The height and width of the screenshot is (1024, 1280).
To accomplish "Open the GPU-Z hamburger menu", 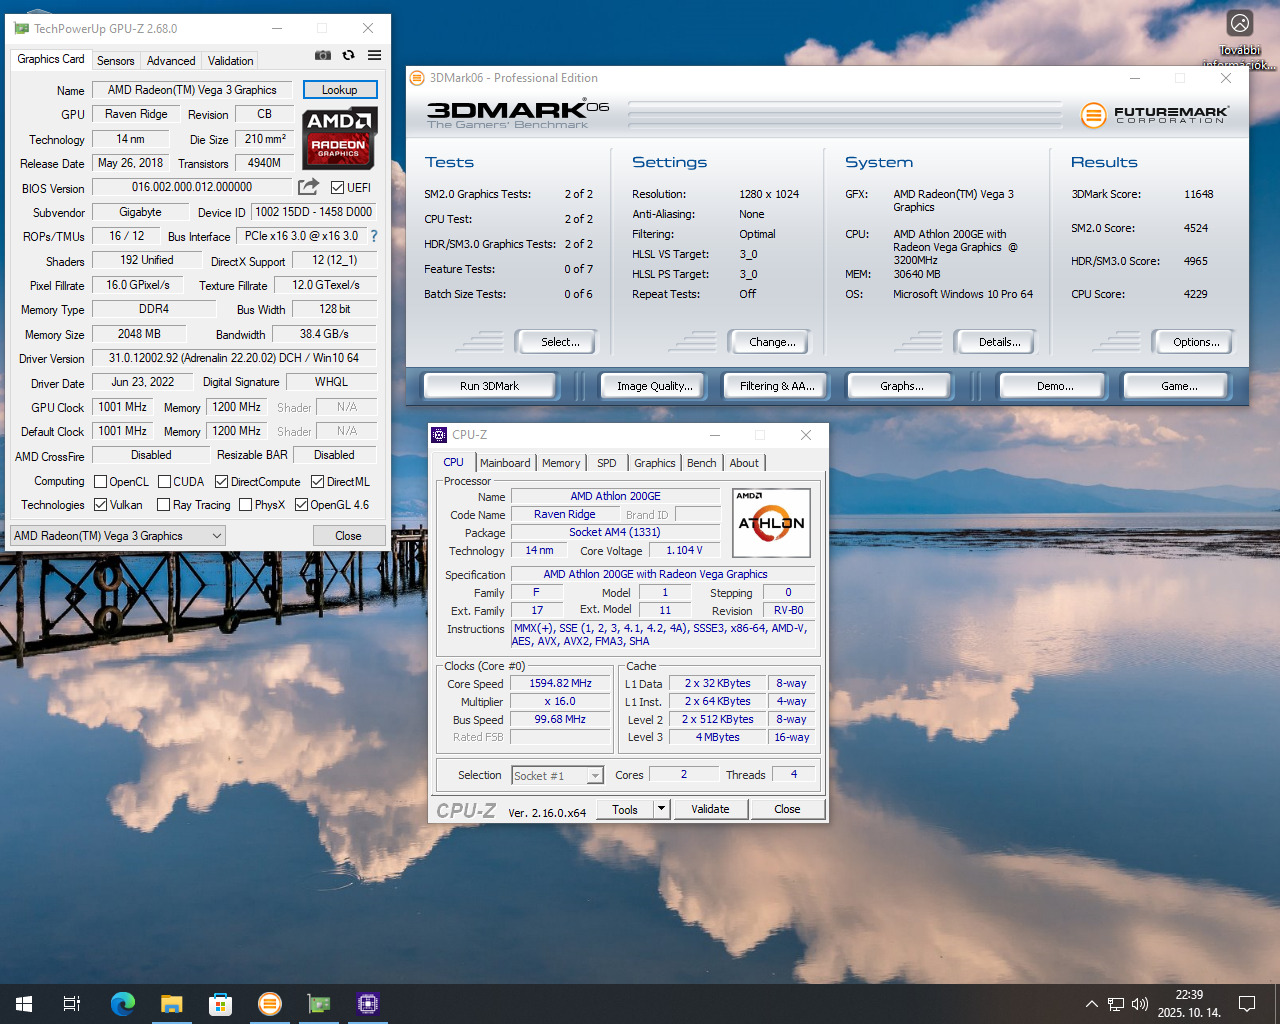I will pos(374,56).
